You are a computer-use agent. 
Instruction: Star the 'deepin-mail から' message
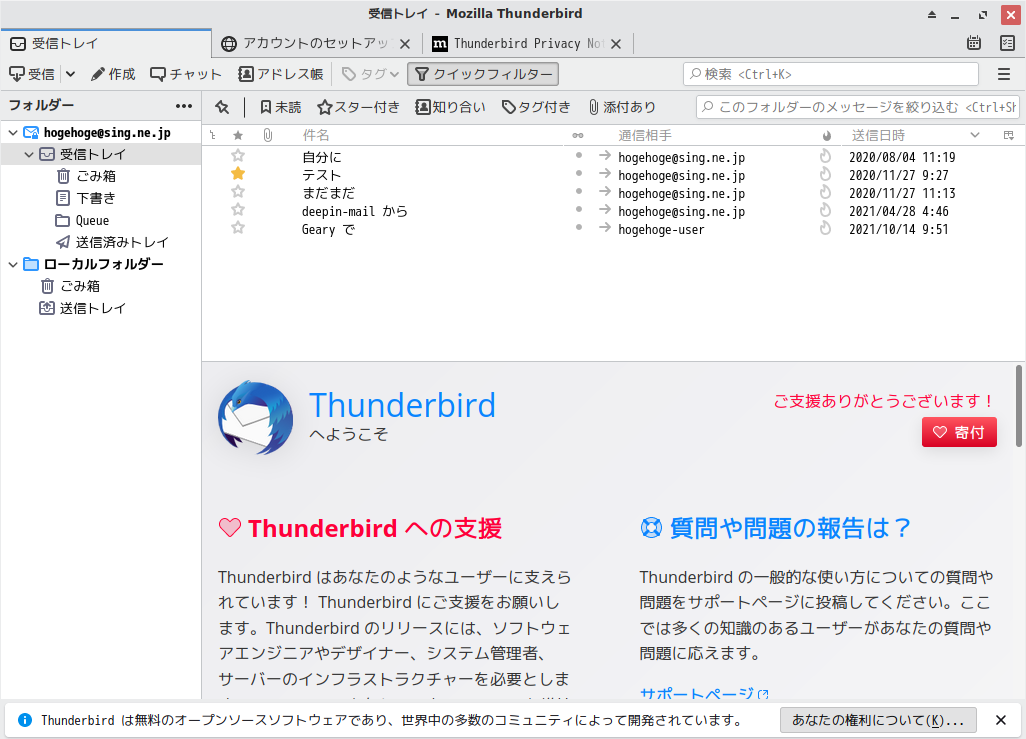[x=238, y=210]
